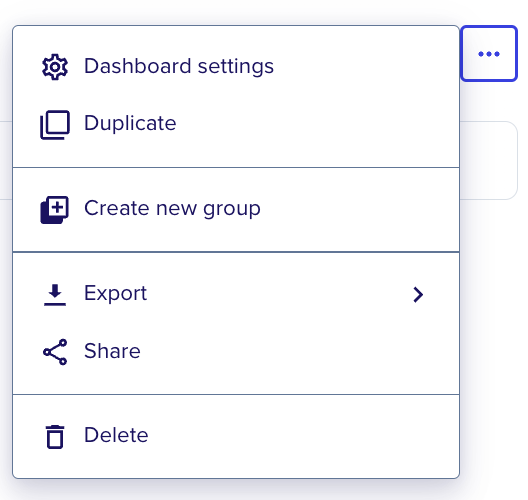The height and width of the screenshot is (500, 528).
Task: Click the plus-stack Create new group icon
Action: (x=55, y=210)
